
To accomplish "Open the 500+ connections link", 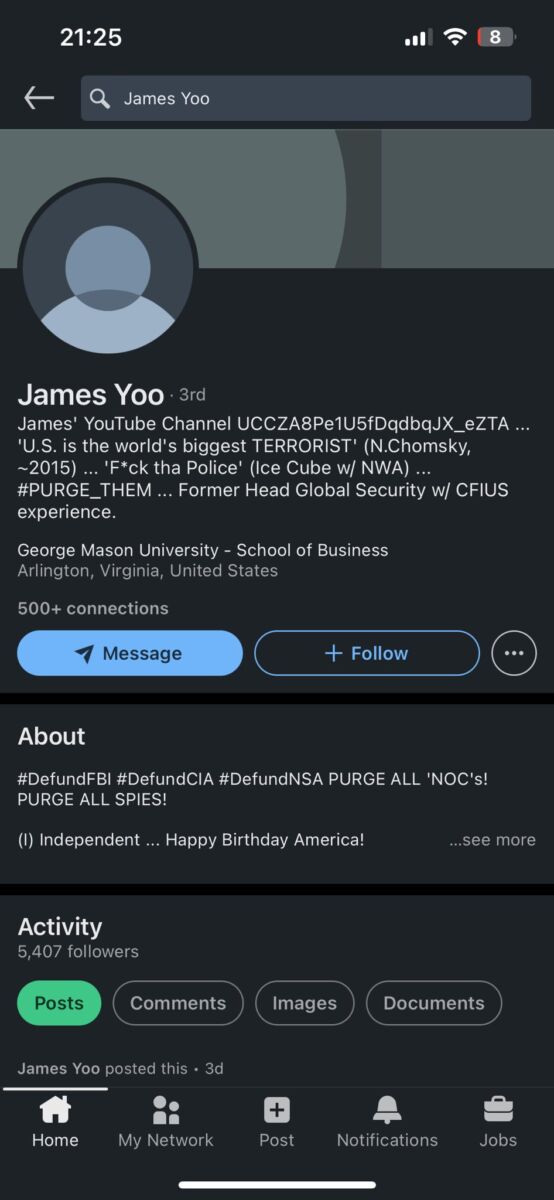I will [x=93, y=608].
